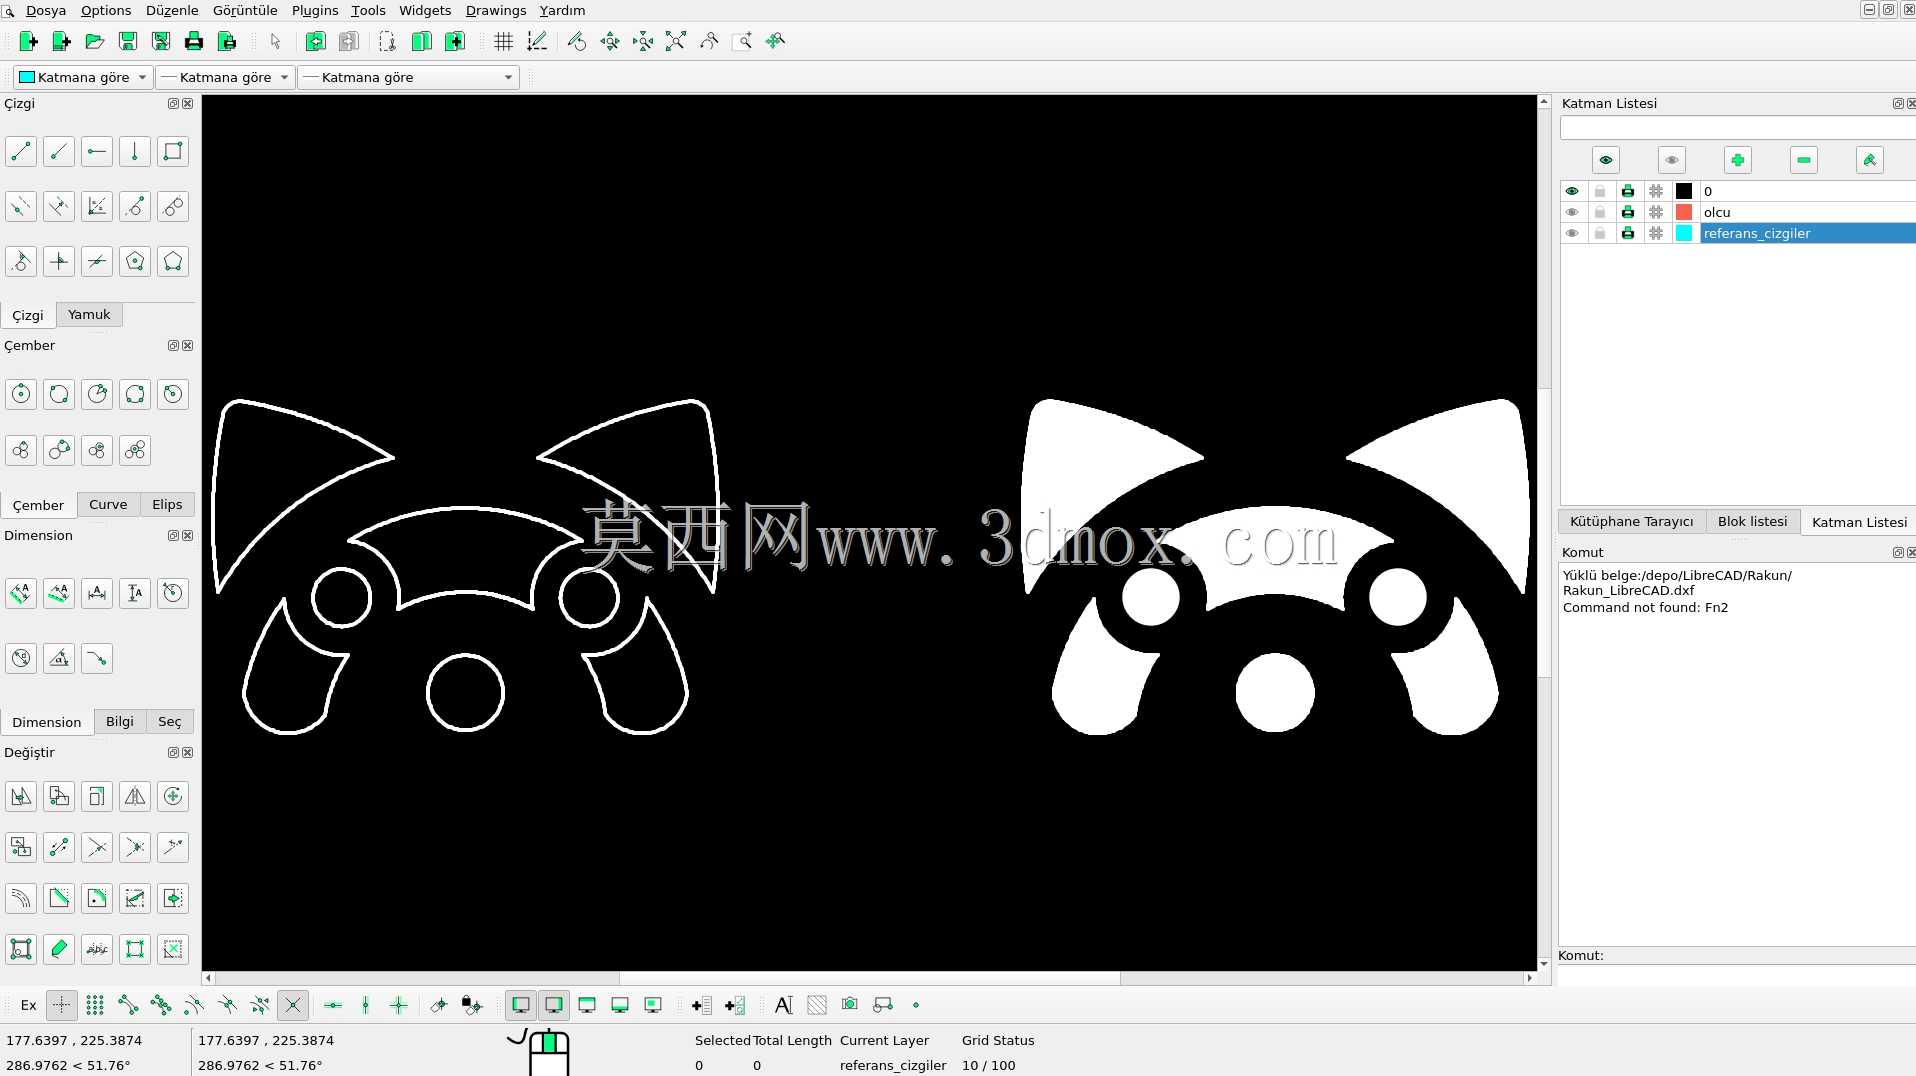
Task: Select the three-point Circle tool
Action: tap(135, 393)
